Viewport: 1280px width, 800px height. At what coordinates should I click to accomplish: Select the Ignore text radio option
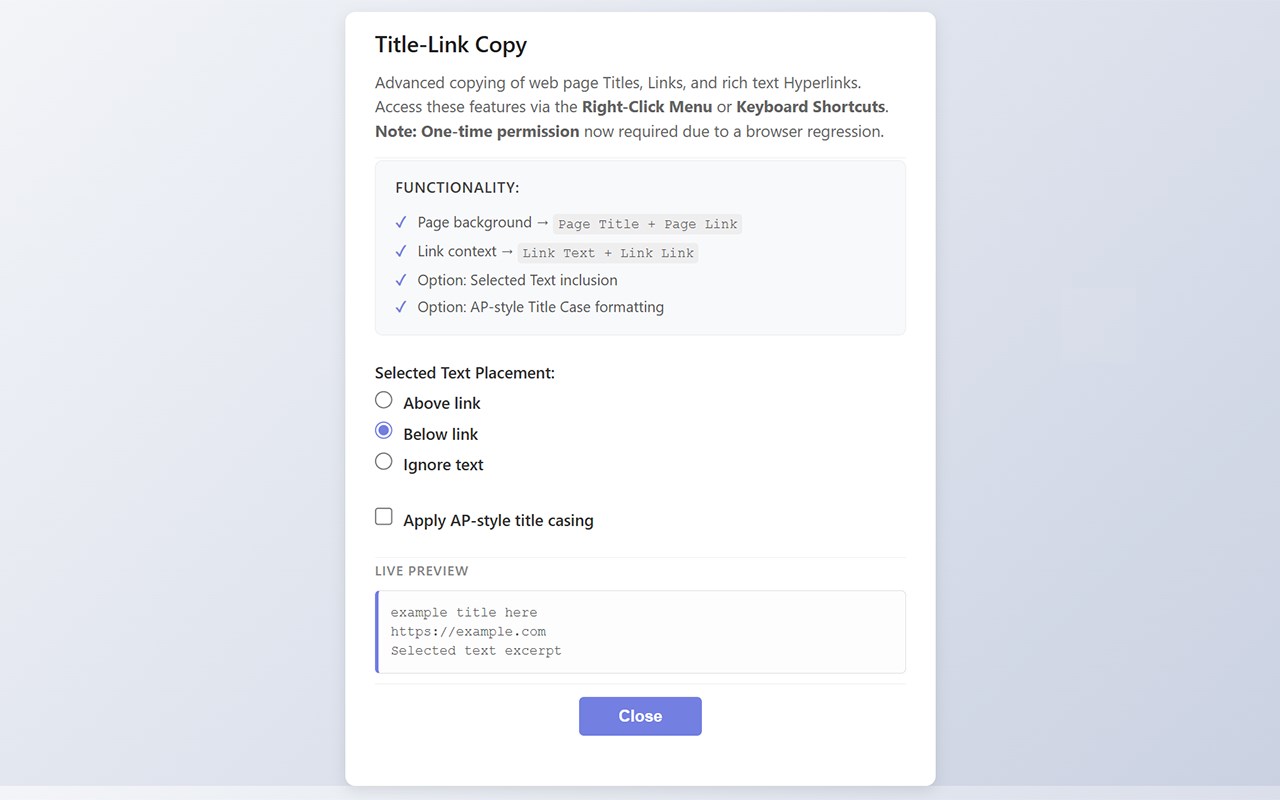click(384, 462)
